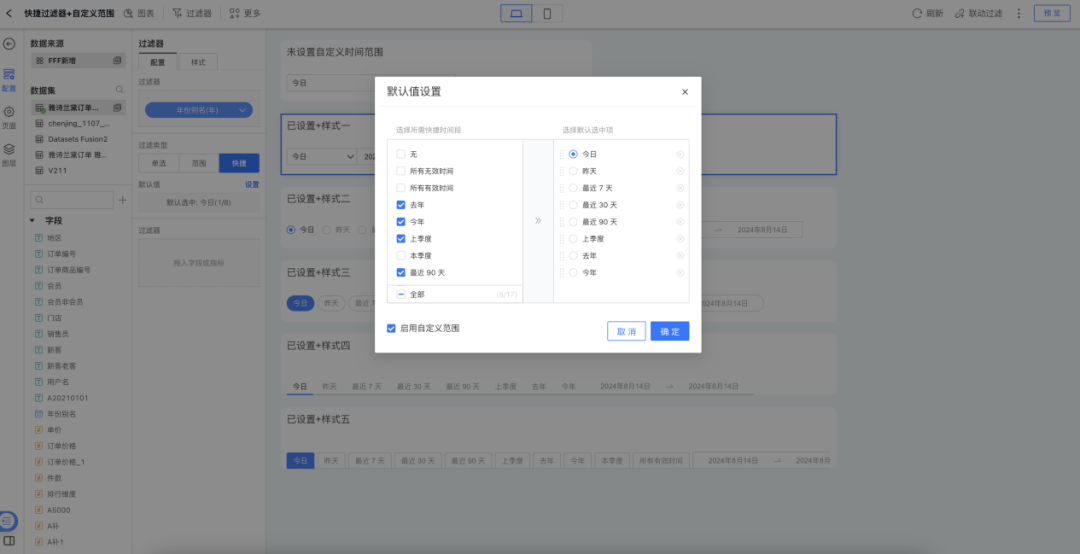Image resolution: width=1080 pixels, height=554 pixels.
Task: Open 联动过滤 linked filtering
Action: tap(978, 13)
